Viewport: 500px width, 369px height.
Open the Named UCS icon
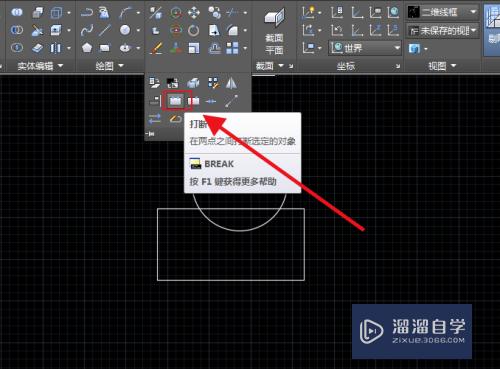pos(337,12)
